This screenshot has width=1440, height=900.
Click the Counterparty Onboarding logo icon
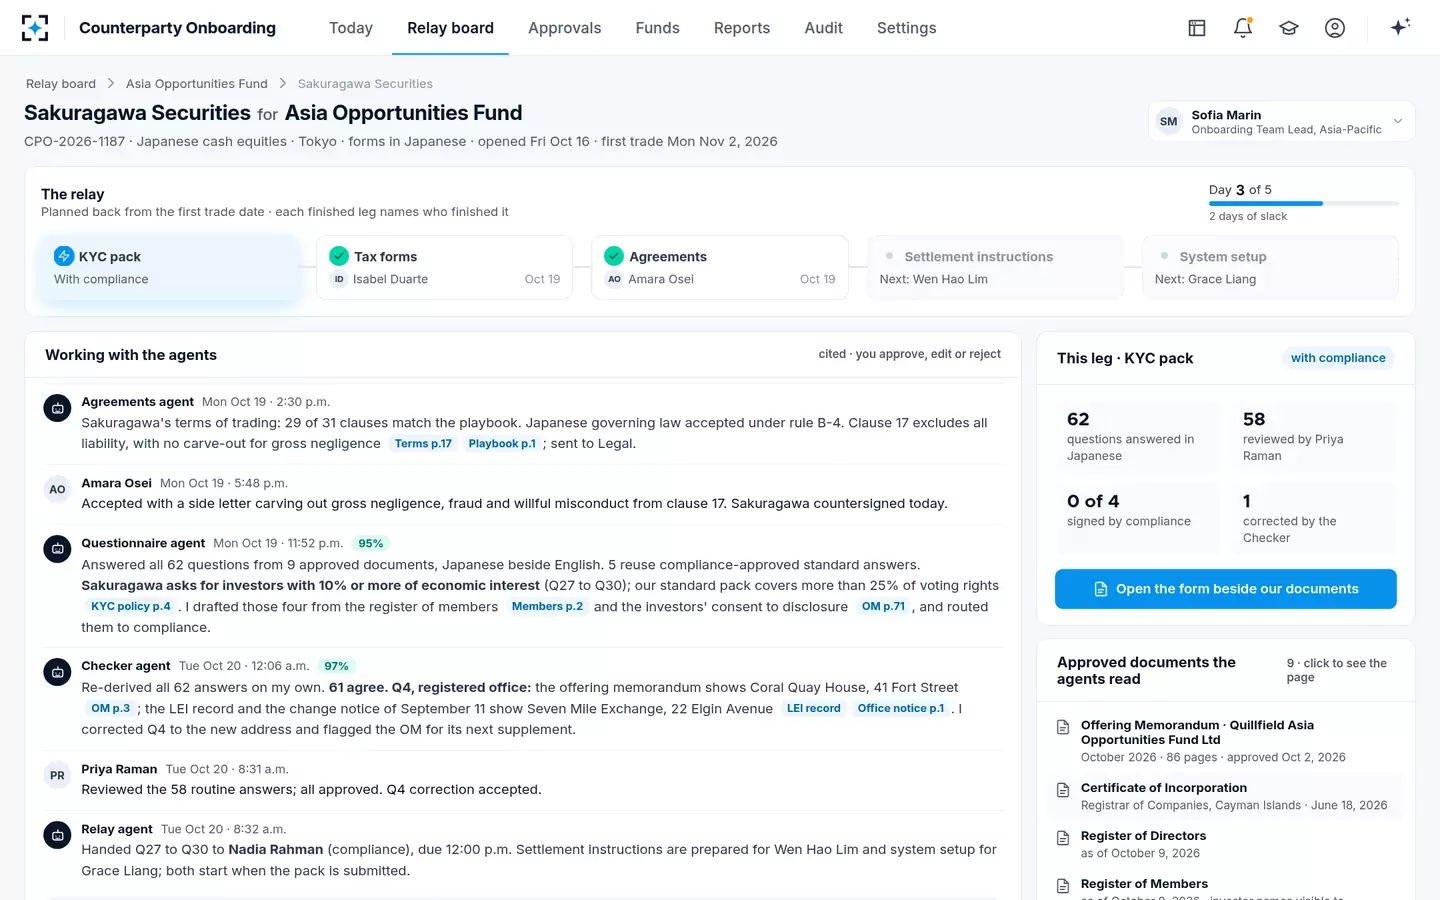pyautogui.click(x=35, y=28)
